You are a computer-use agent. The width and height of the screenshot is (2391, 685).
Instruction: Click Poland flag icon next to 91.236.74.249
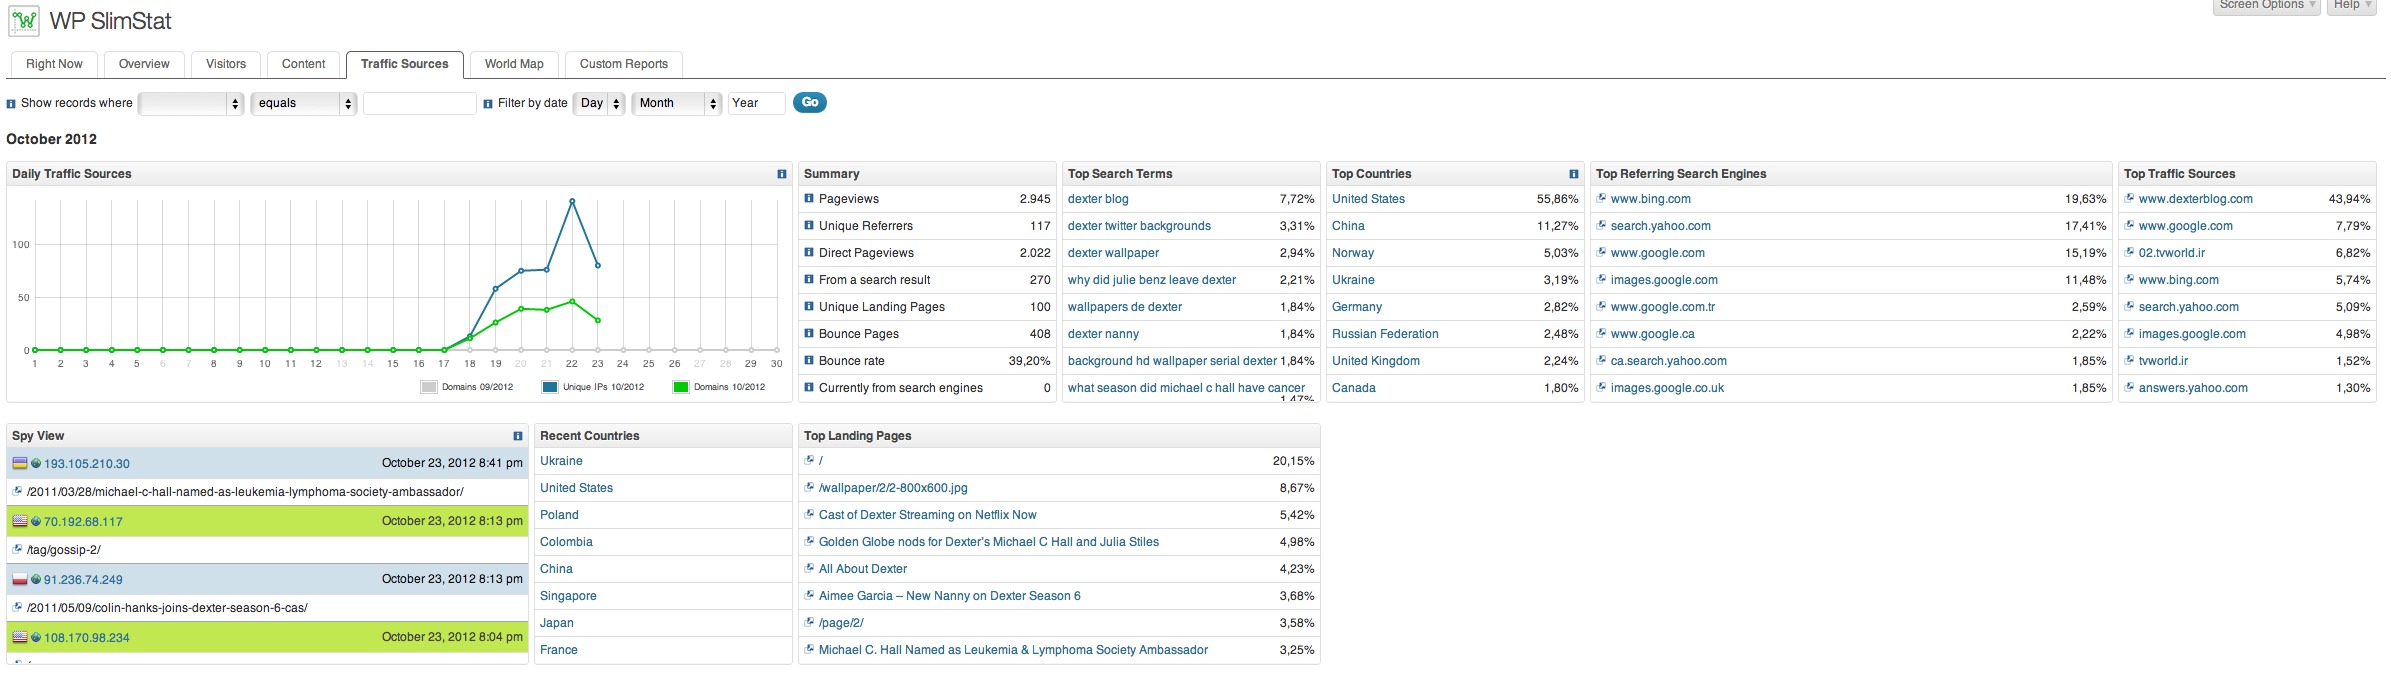click(x=20, y=579)
